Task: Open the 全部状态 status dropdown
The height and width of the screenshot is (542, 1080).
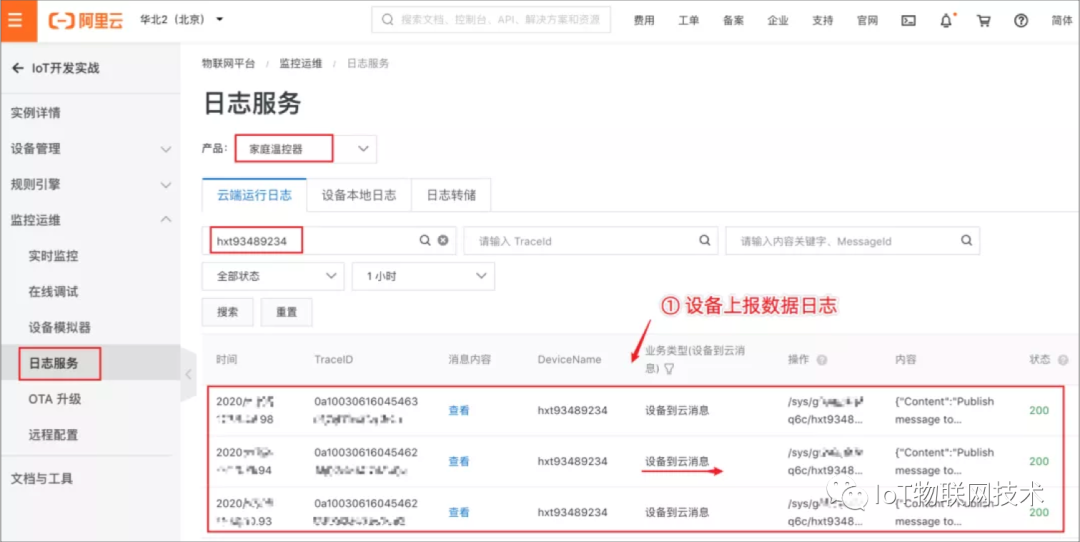Action: pyautogui.click(x=273, y=276)
